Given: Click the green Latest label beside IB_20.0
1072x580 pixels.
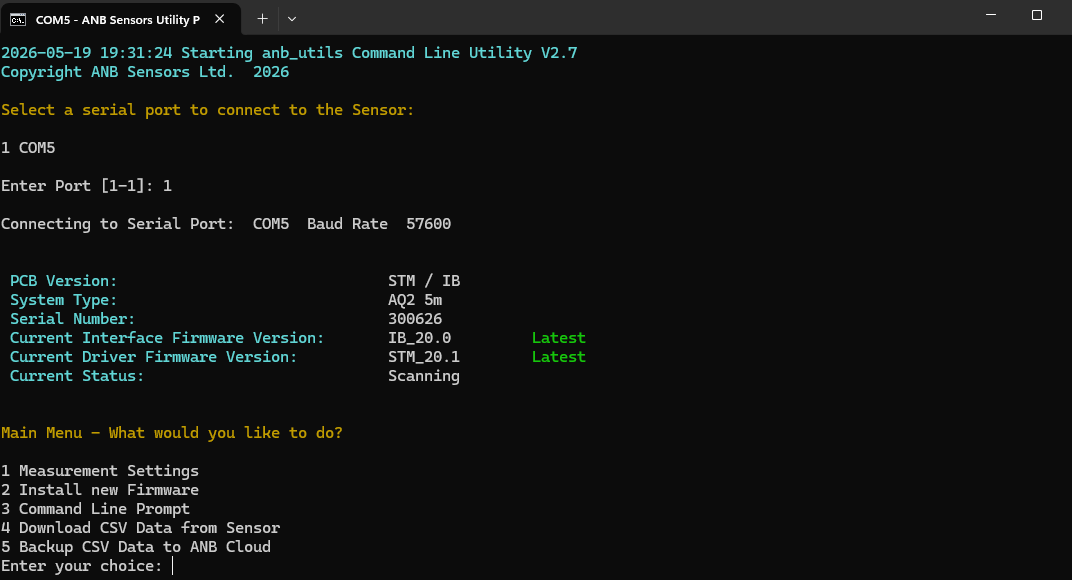Looking at the screenshot, I should tap(559, 338).
